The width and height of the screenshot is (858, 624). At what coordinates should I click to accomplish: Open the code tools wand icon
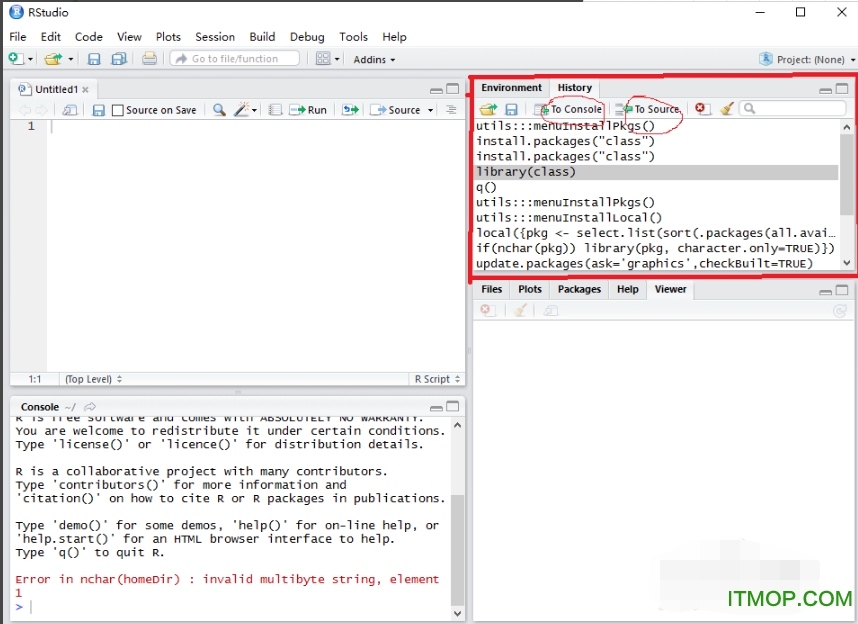(240, 110)
